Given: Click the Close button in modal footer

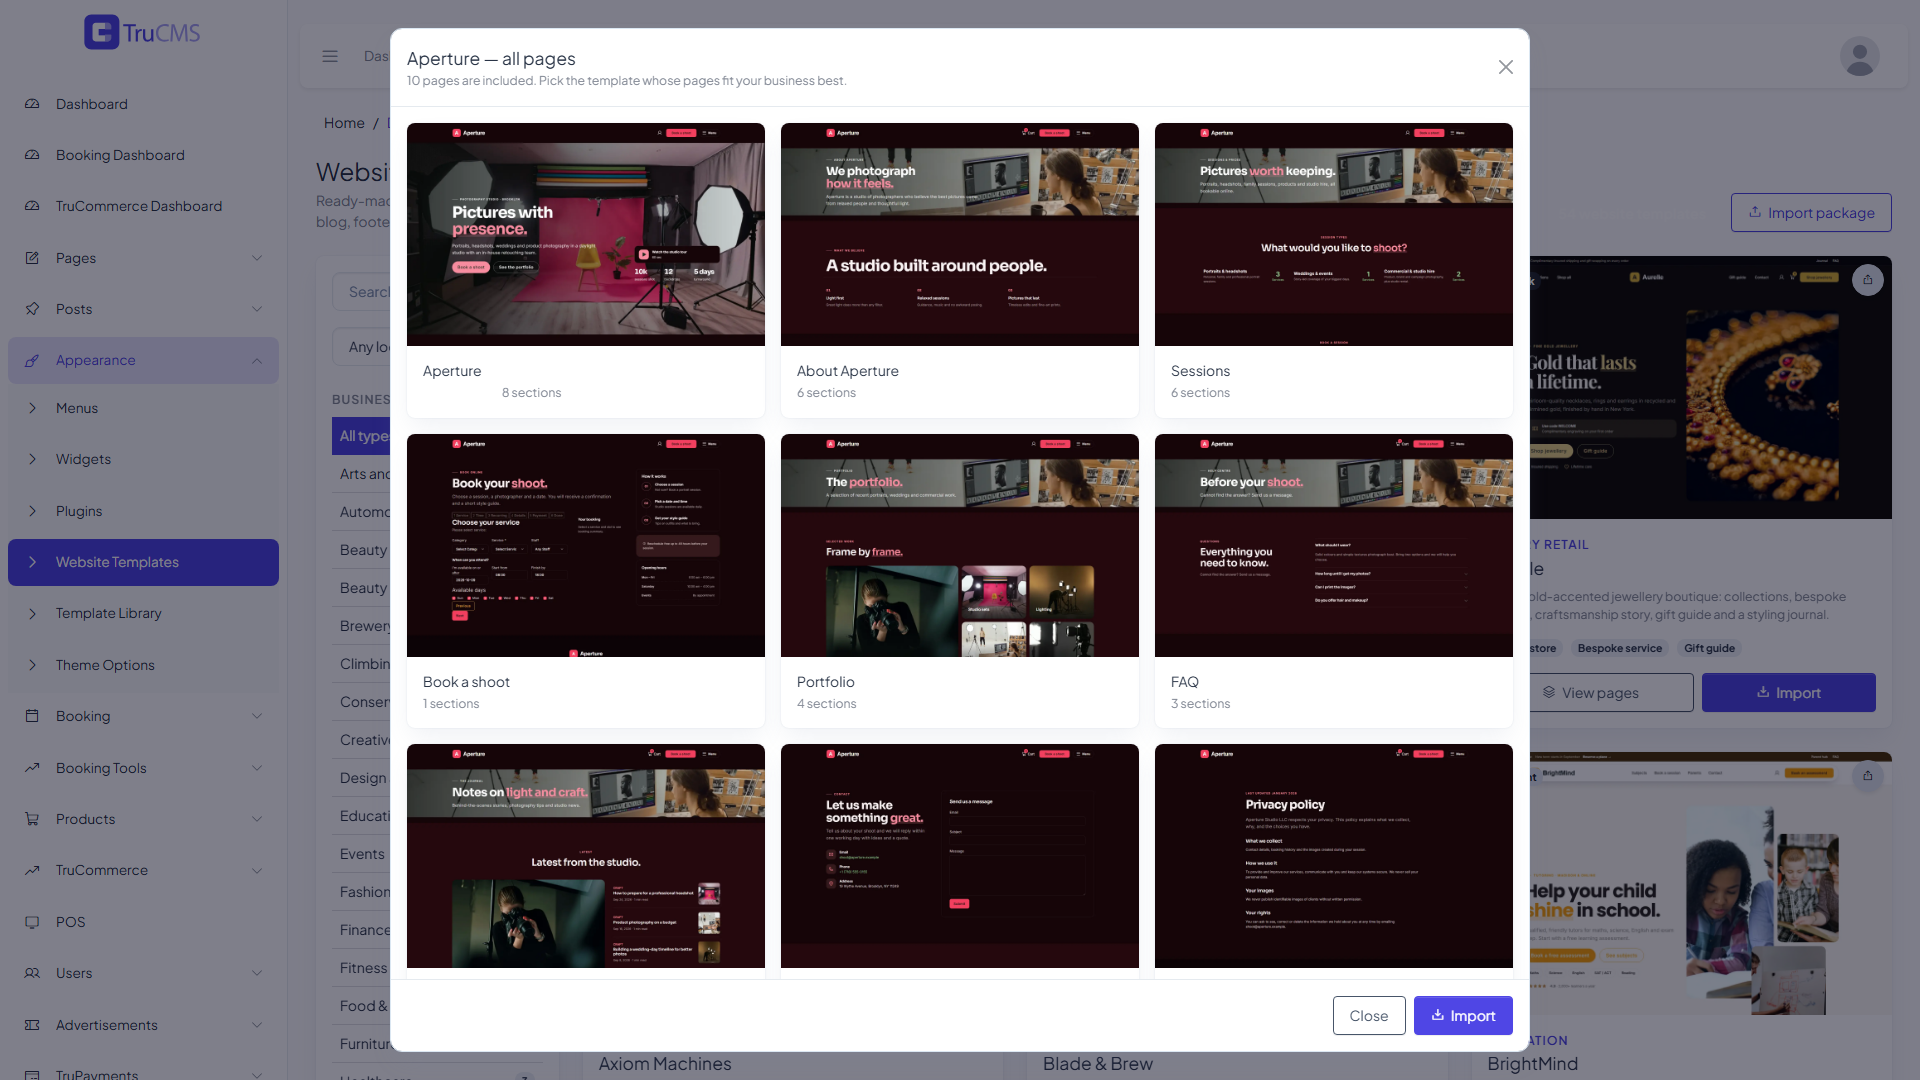Looking at the screenshot, I should pyautogui.click(x=1369, y=1015).
